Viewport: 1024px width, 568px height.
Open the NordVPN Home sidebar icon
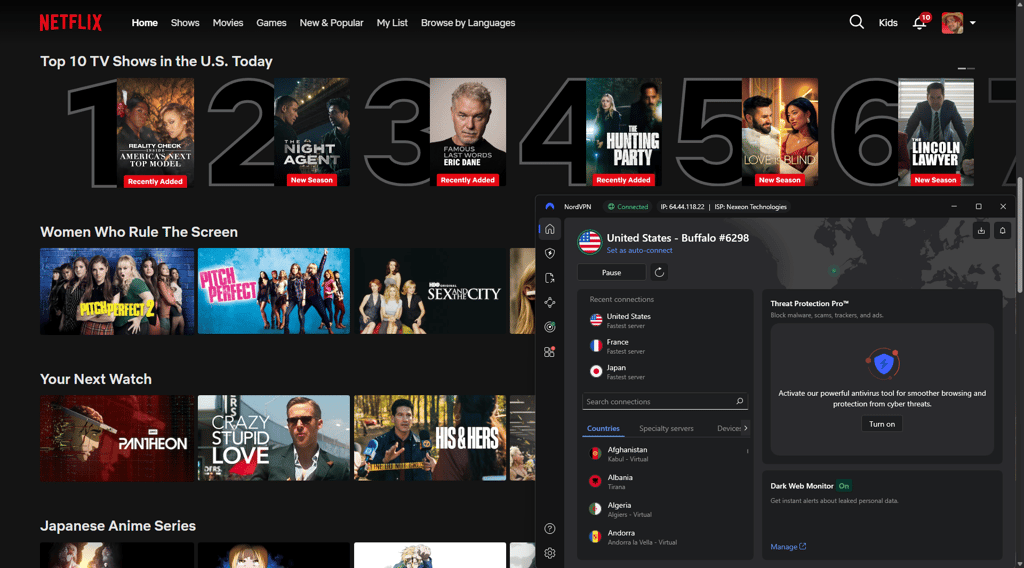coord(550,229)
